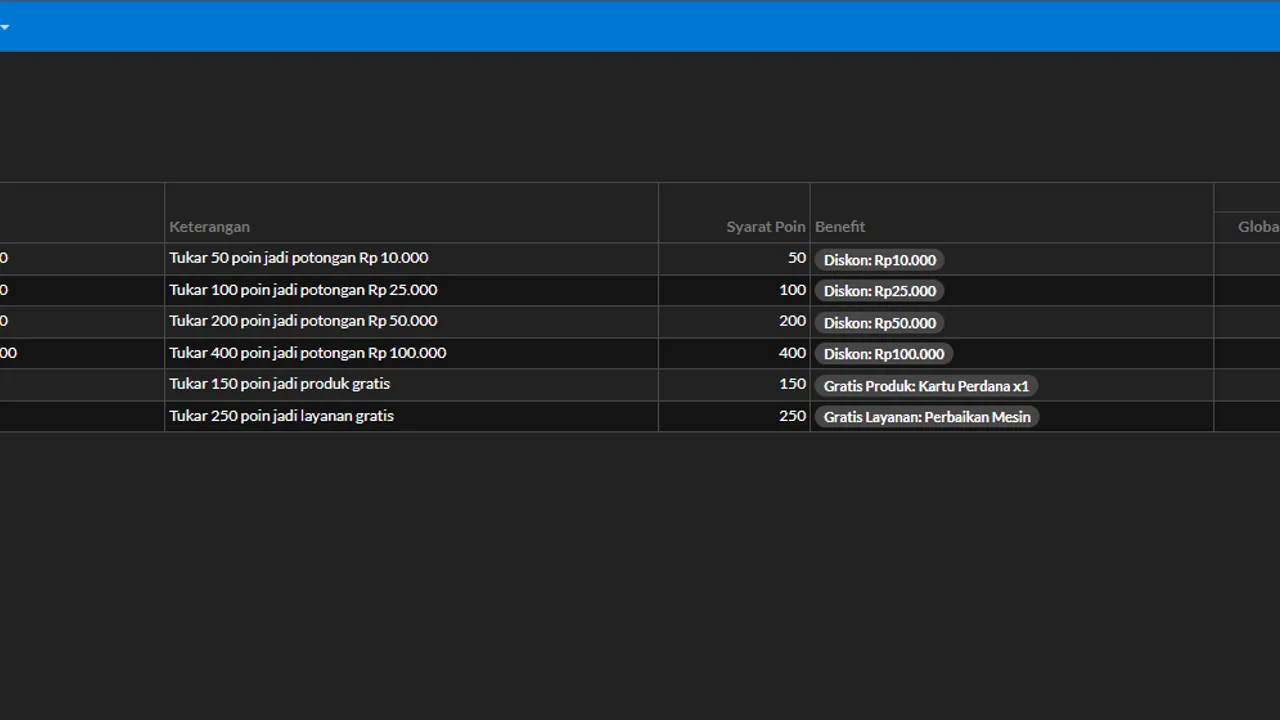Click the Diskon: Rp25.000 benefit tag
This screenshot has height=720, width=1280.
(x=880, y=291)
